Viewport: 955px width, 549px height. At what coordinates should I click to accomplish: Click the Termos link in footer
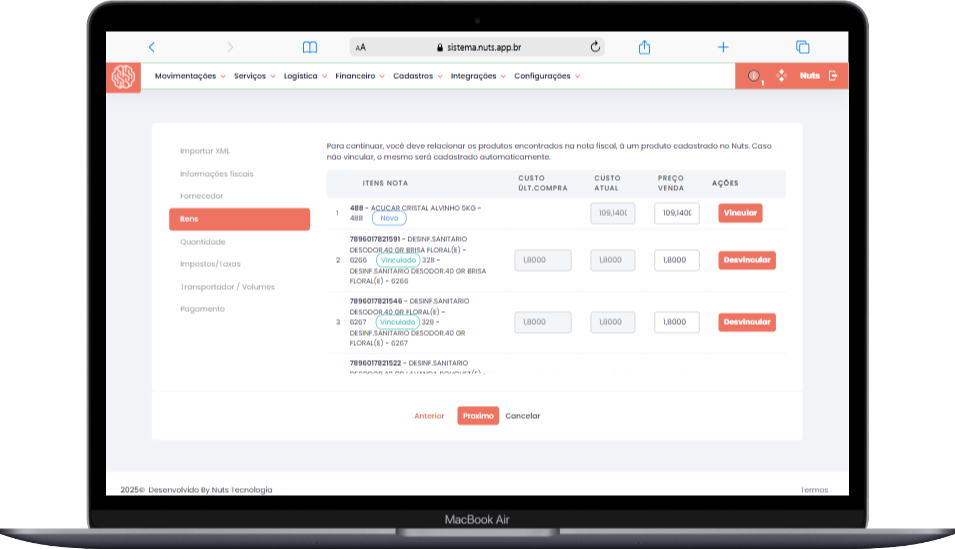pos(814,490)
